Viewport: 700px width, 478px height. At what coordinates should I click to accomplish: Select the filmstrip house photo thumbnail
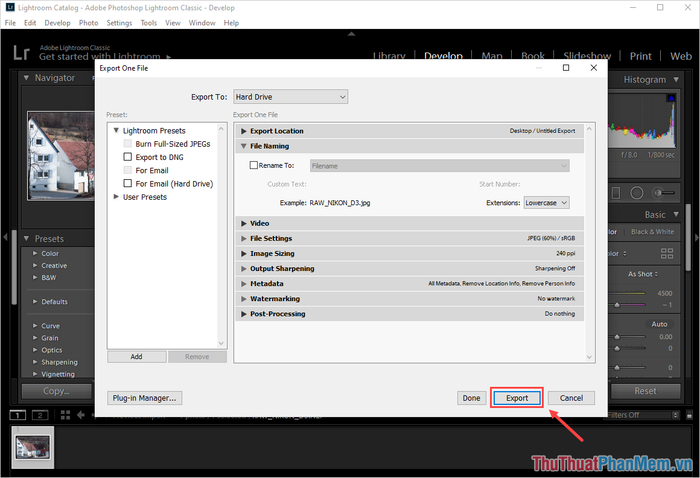(x=33, y=447)
